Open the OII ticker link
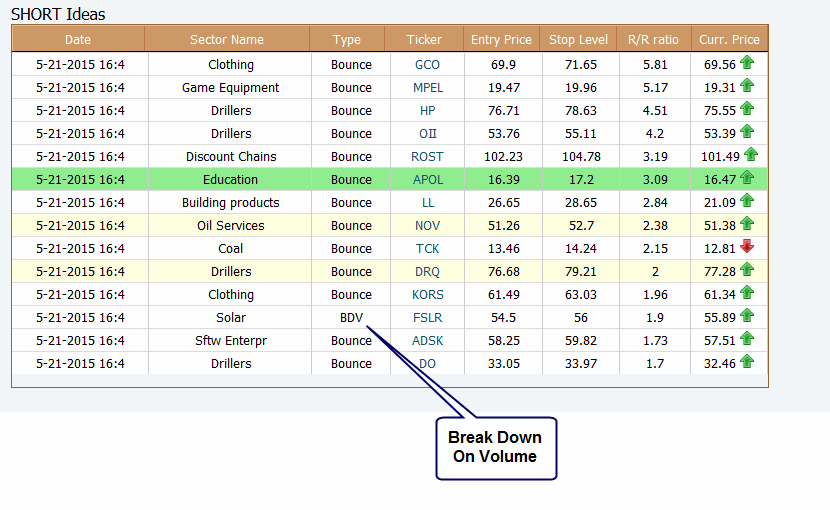Viewport: 830px width, 510px height. [x=428, y=133]
